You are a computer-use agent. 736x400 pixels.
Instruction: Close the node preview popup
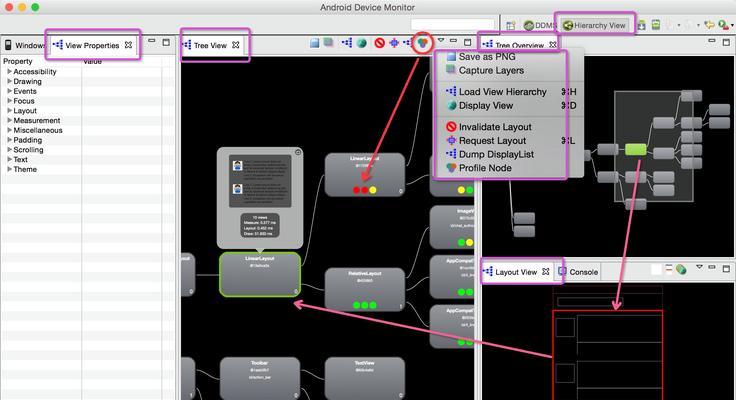click(298, 153)
